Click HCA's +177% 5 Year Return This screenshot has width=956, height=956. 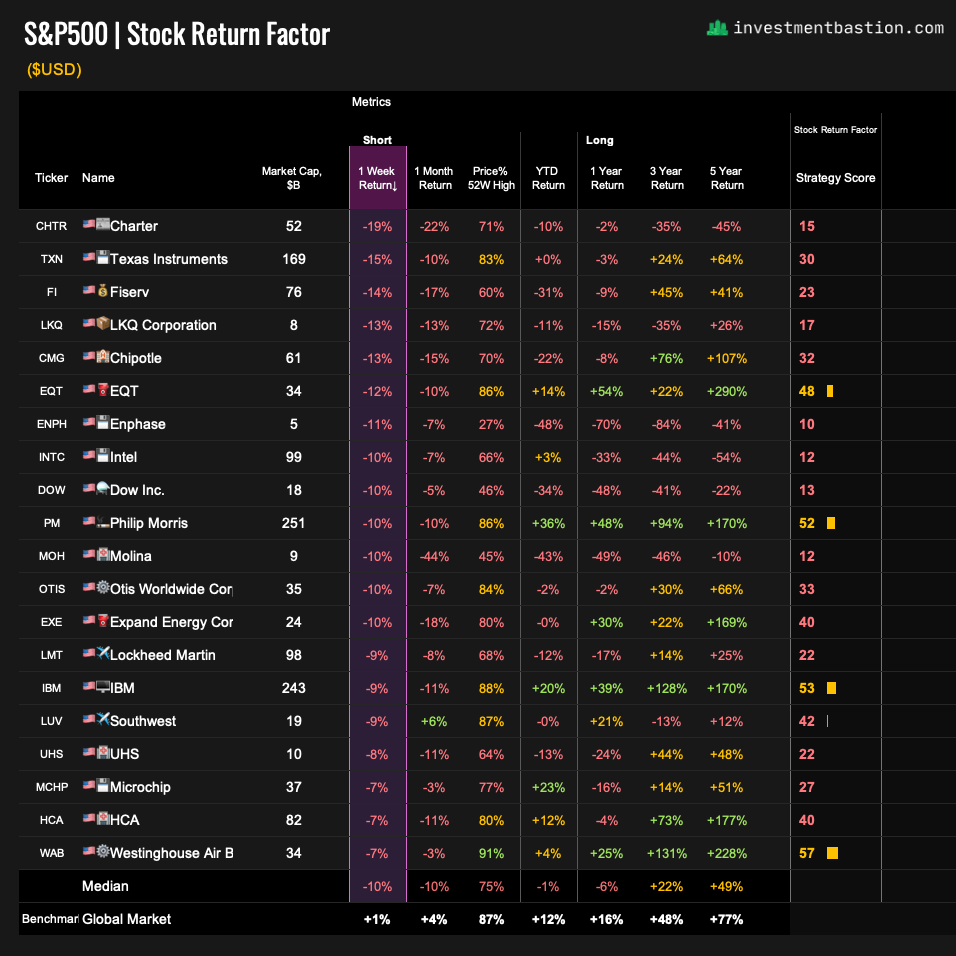[727, 820]
